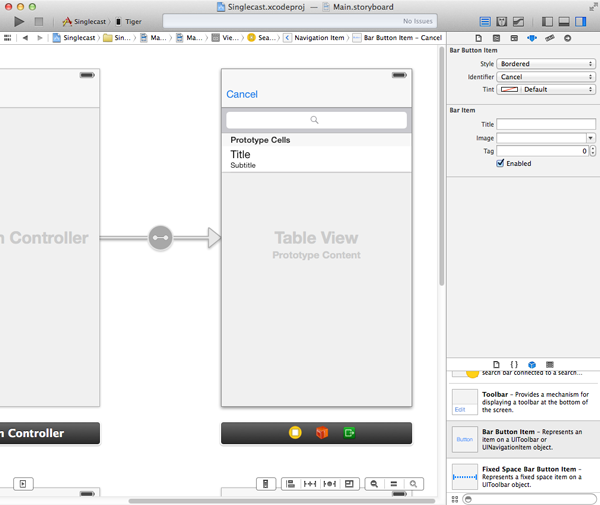Open the Pin constraints menu
600x505 pixels.
310,484
